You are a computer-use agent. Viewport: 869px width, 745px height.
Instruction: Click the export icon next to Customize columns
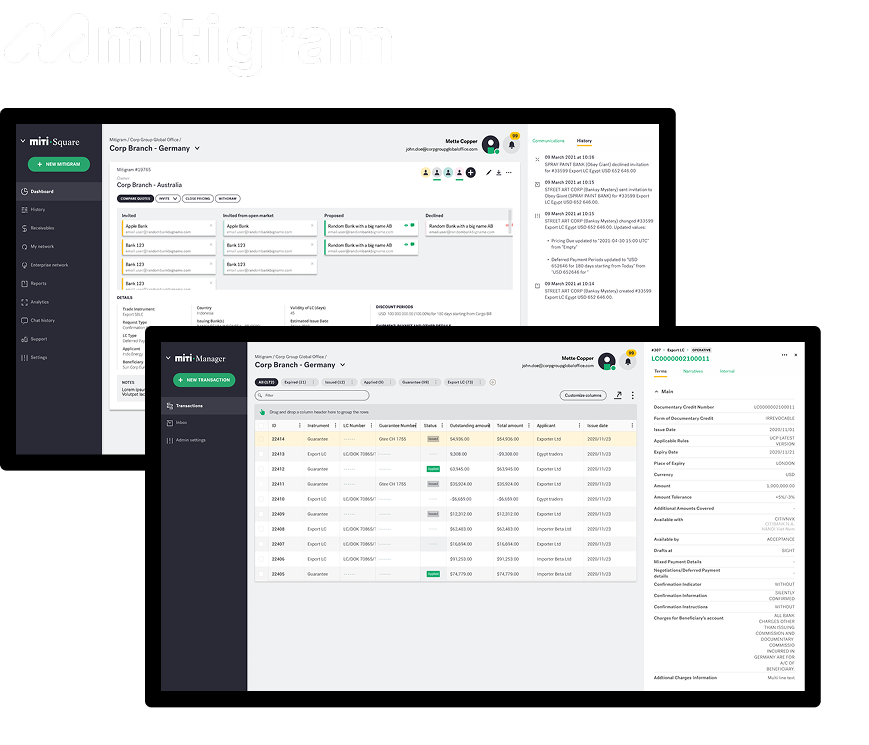pos(618,395)
